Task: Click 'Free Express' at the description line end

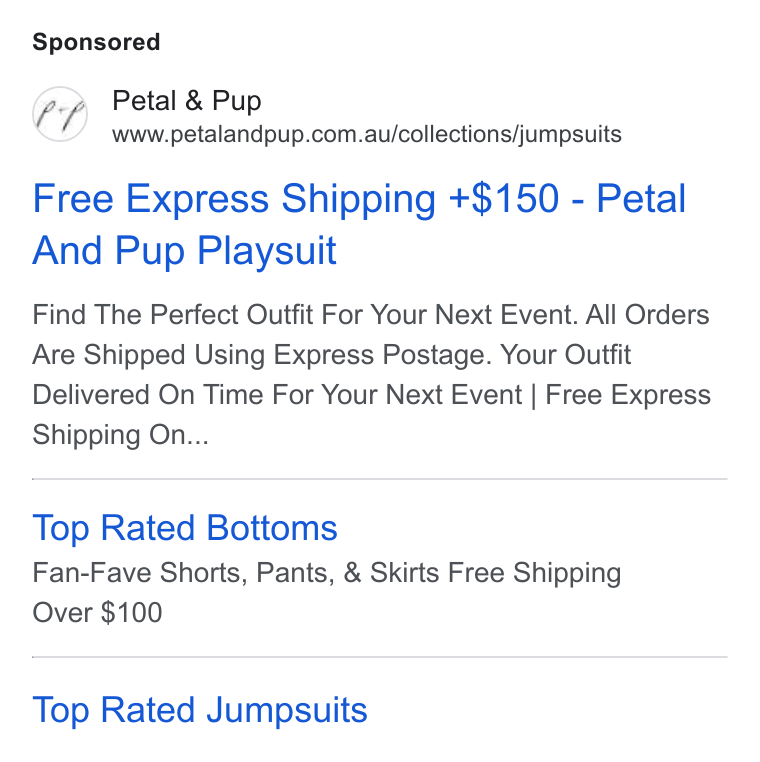Action: [x=628, y=395]
